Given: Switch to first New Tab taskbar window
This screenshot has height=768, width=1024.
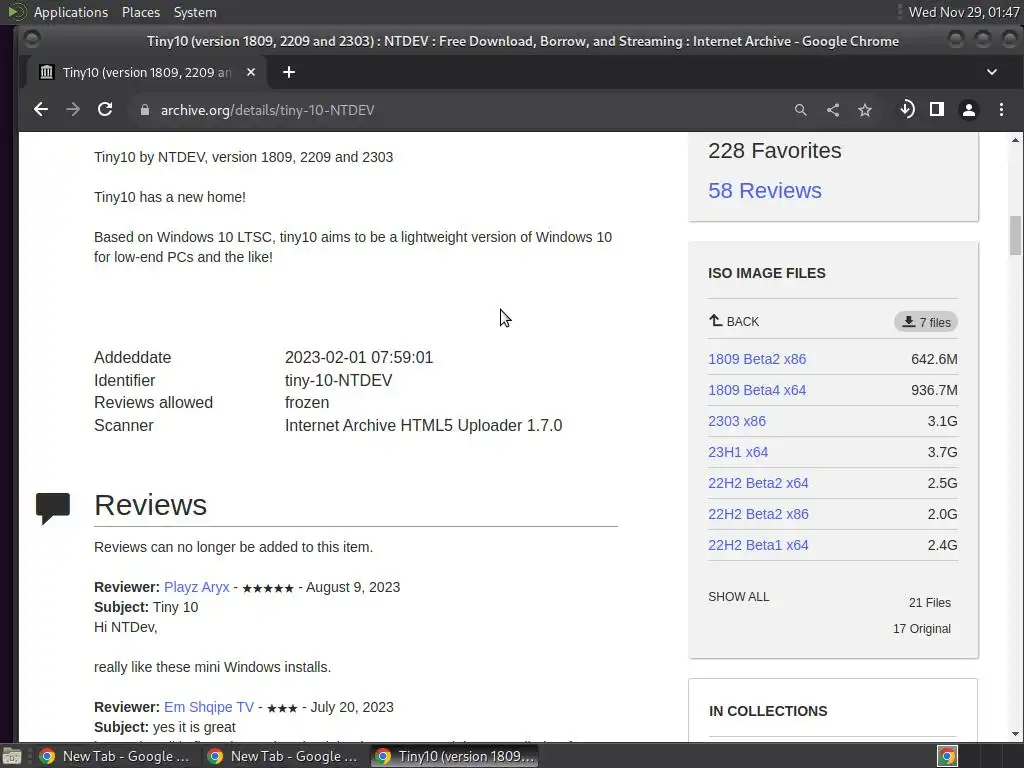Looking at the screenshot, I should [x=115, y=756].
